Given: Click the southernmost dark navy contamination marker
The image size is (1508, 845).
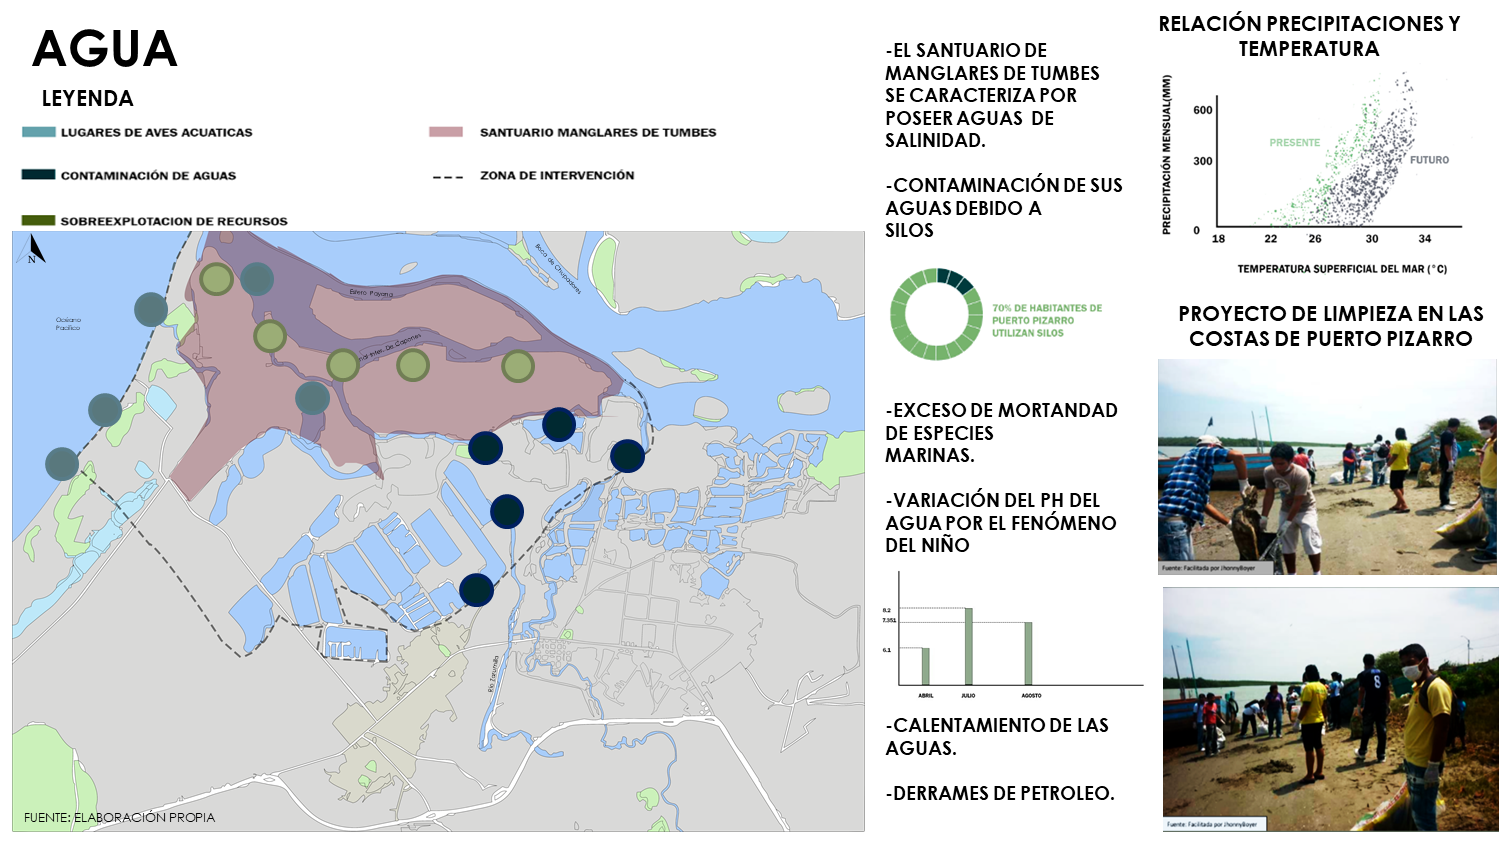Looking at the screenshot, I should [476, 590].
